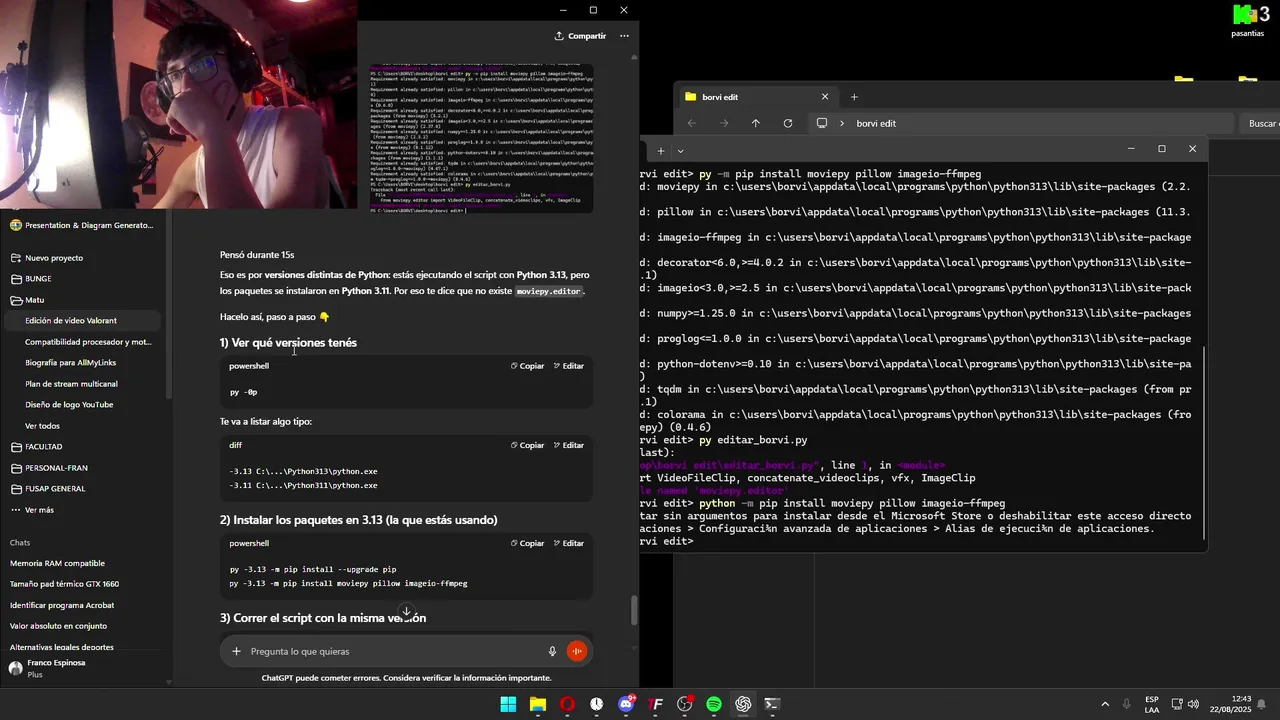Expand Ver más projects in sidebar
The height and width of the screenshot is (720, 1280).
(82, 510)
